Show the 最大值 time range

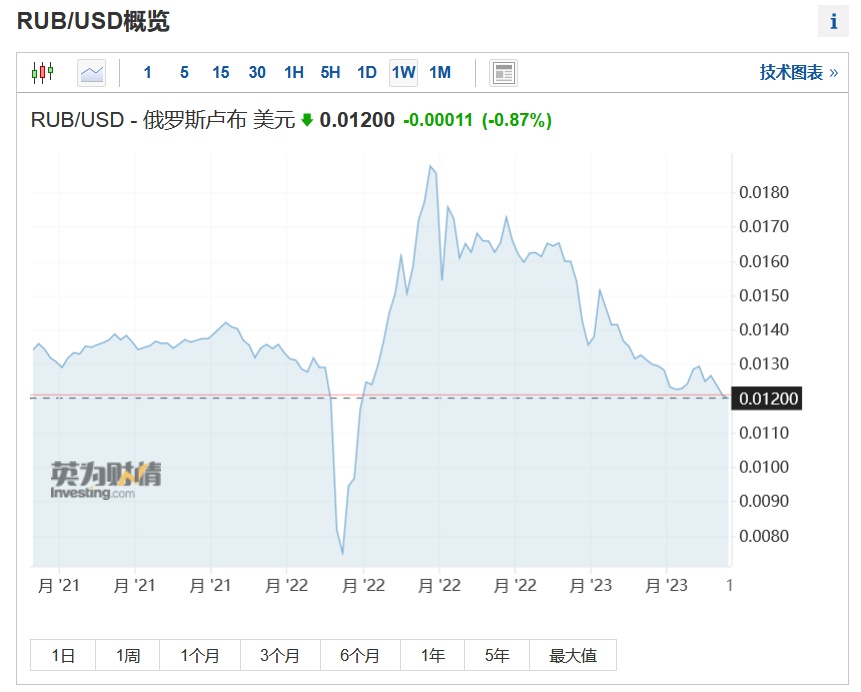pos(573,655)
